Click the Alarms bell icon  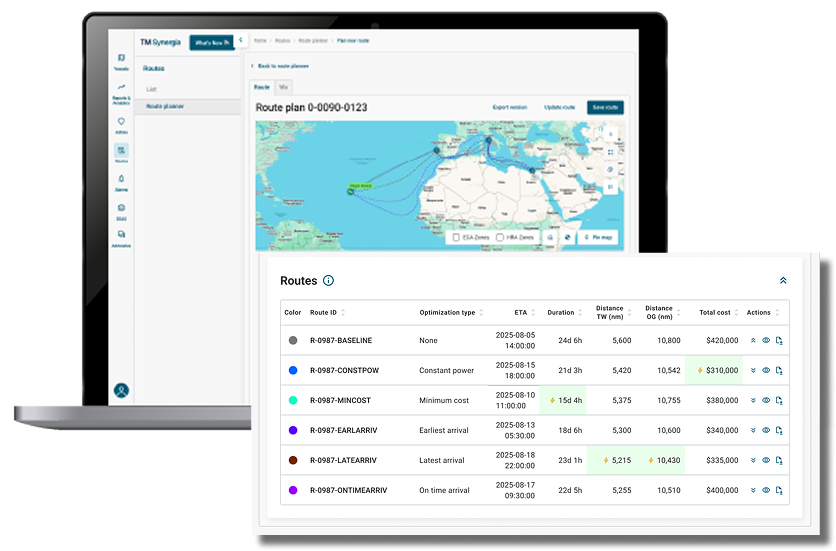(x=121, y=180)
